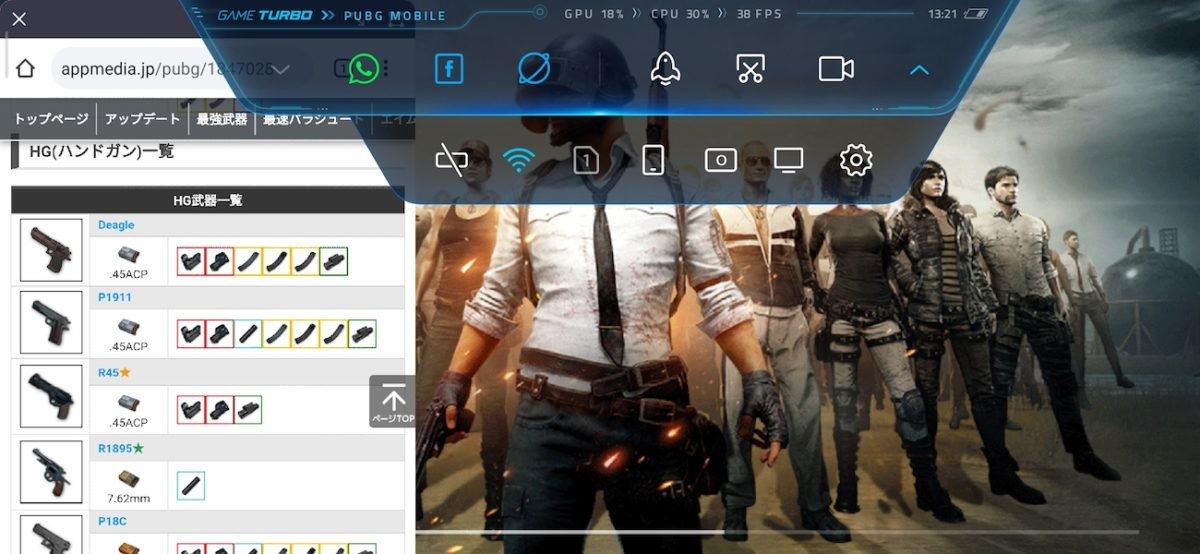The width and height of the screenshot is (1200, 554).
Task: Click the browser home icon
Action: pos(26,69)
